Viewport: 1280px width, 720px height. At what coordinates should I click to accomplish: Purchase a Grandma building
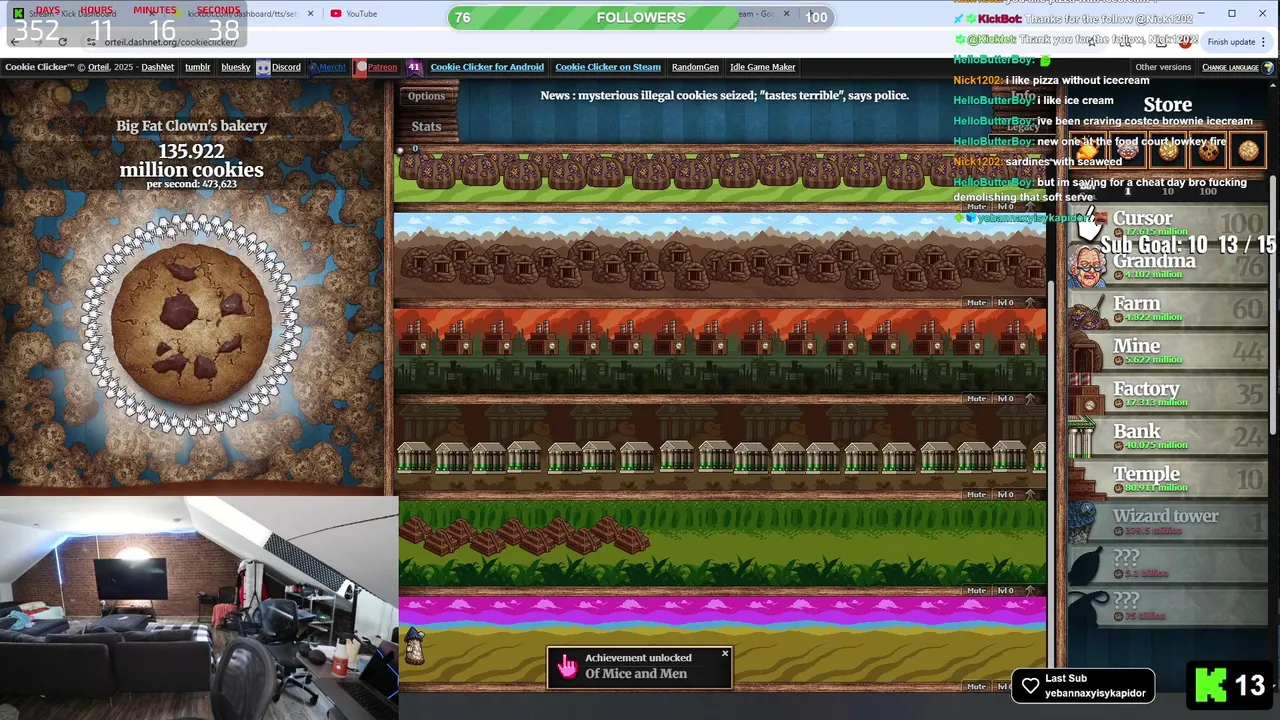pos(1168,266)
